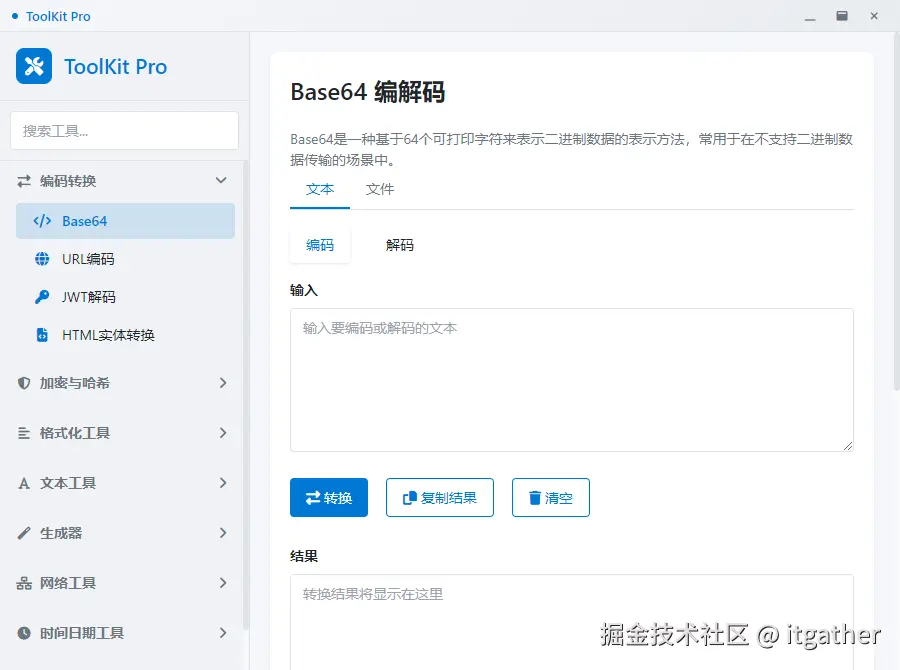Click the lines icon beside 格式化工具

[x=24, y=433]
